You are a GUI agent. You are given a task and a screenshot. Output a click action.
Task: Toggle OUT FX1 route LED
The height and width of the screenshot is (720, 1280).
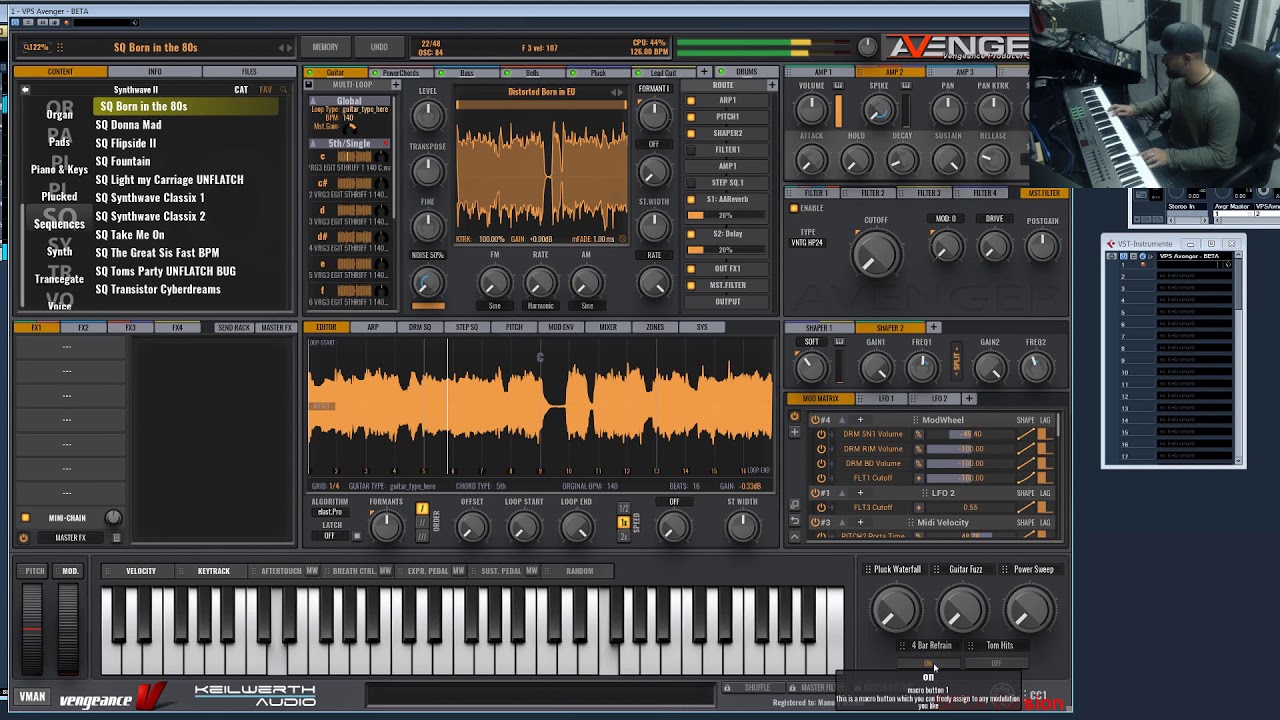click(691, 269)
